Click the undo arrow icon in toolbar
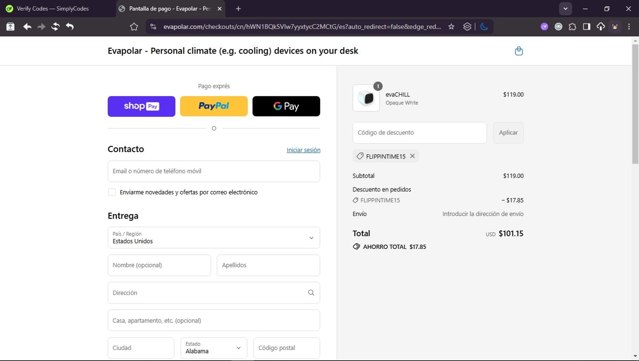This screenshot has width=639, height=361. pyautogui.click(x=70, y=26)
